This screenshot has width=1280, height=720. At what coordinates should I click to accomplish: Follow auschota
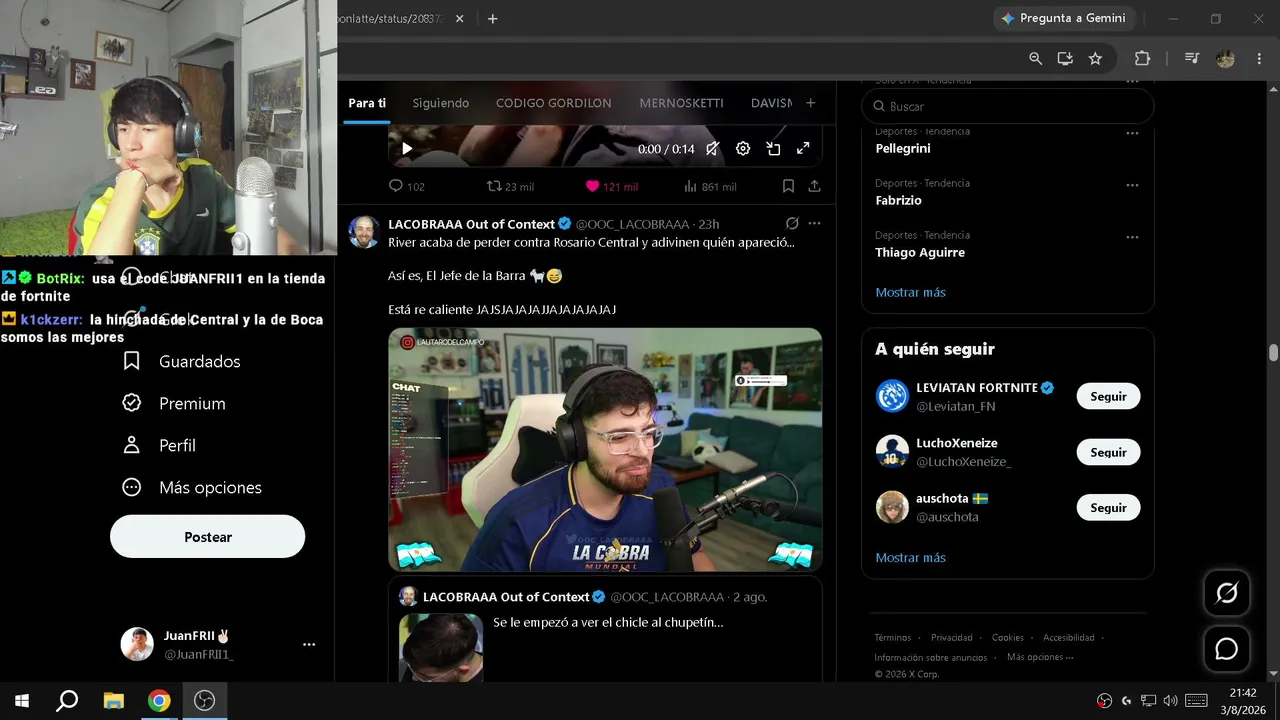[x=1108, y=508]
